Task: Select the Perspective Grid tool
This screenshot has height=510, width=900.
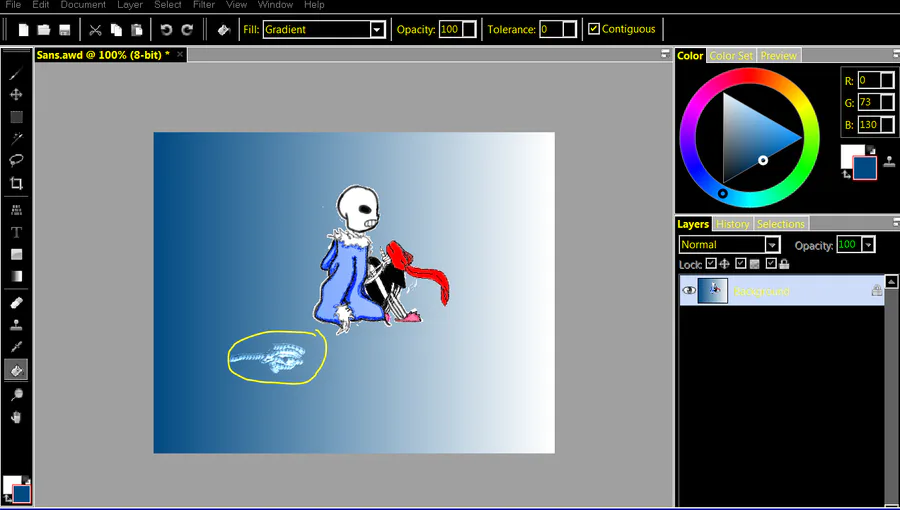Action: click(16, 210)
